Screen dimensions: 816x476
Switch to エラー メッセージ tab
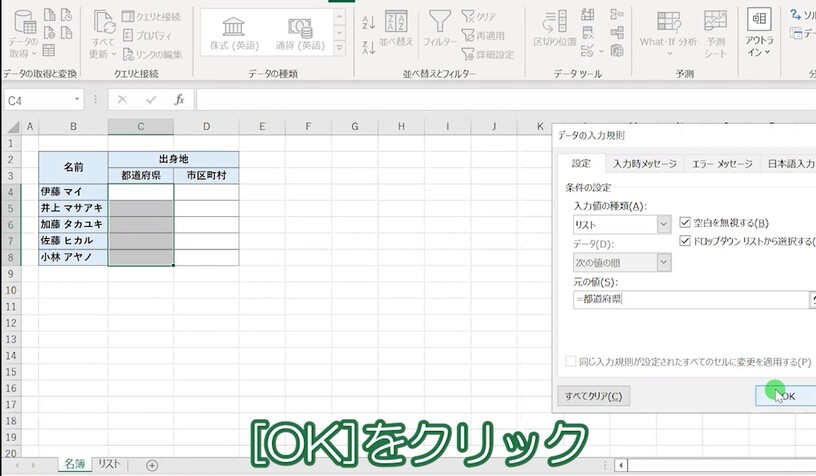click(x=722, y=164)
